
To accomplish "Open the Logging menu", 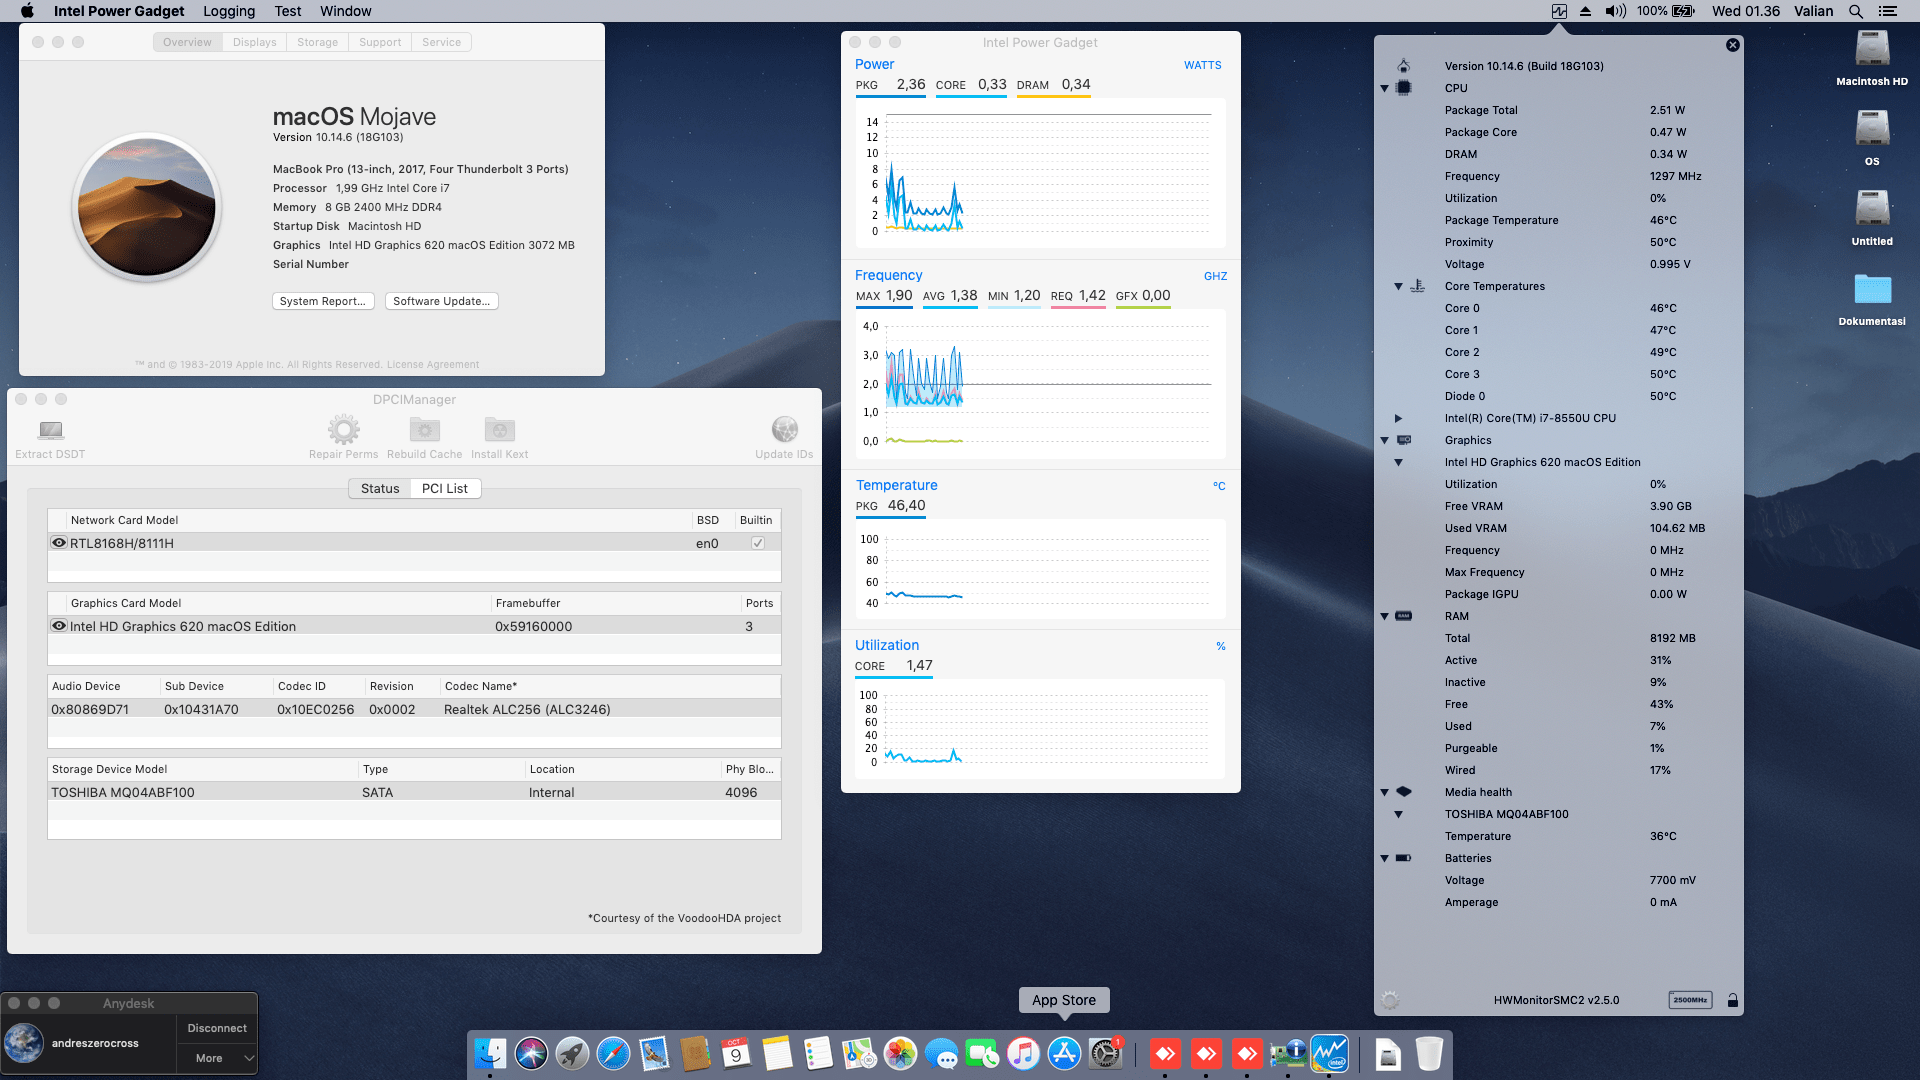I will click(x=228, y=11).
